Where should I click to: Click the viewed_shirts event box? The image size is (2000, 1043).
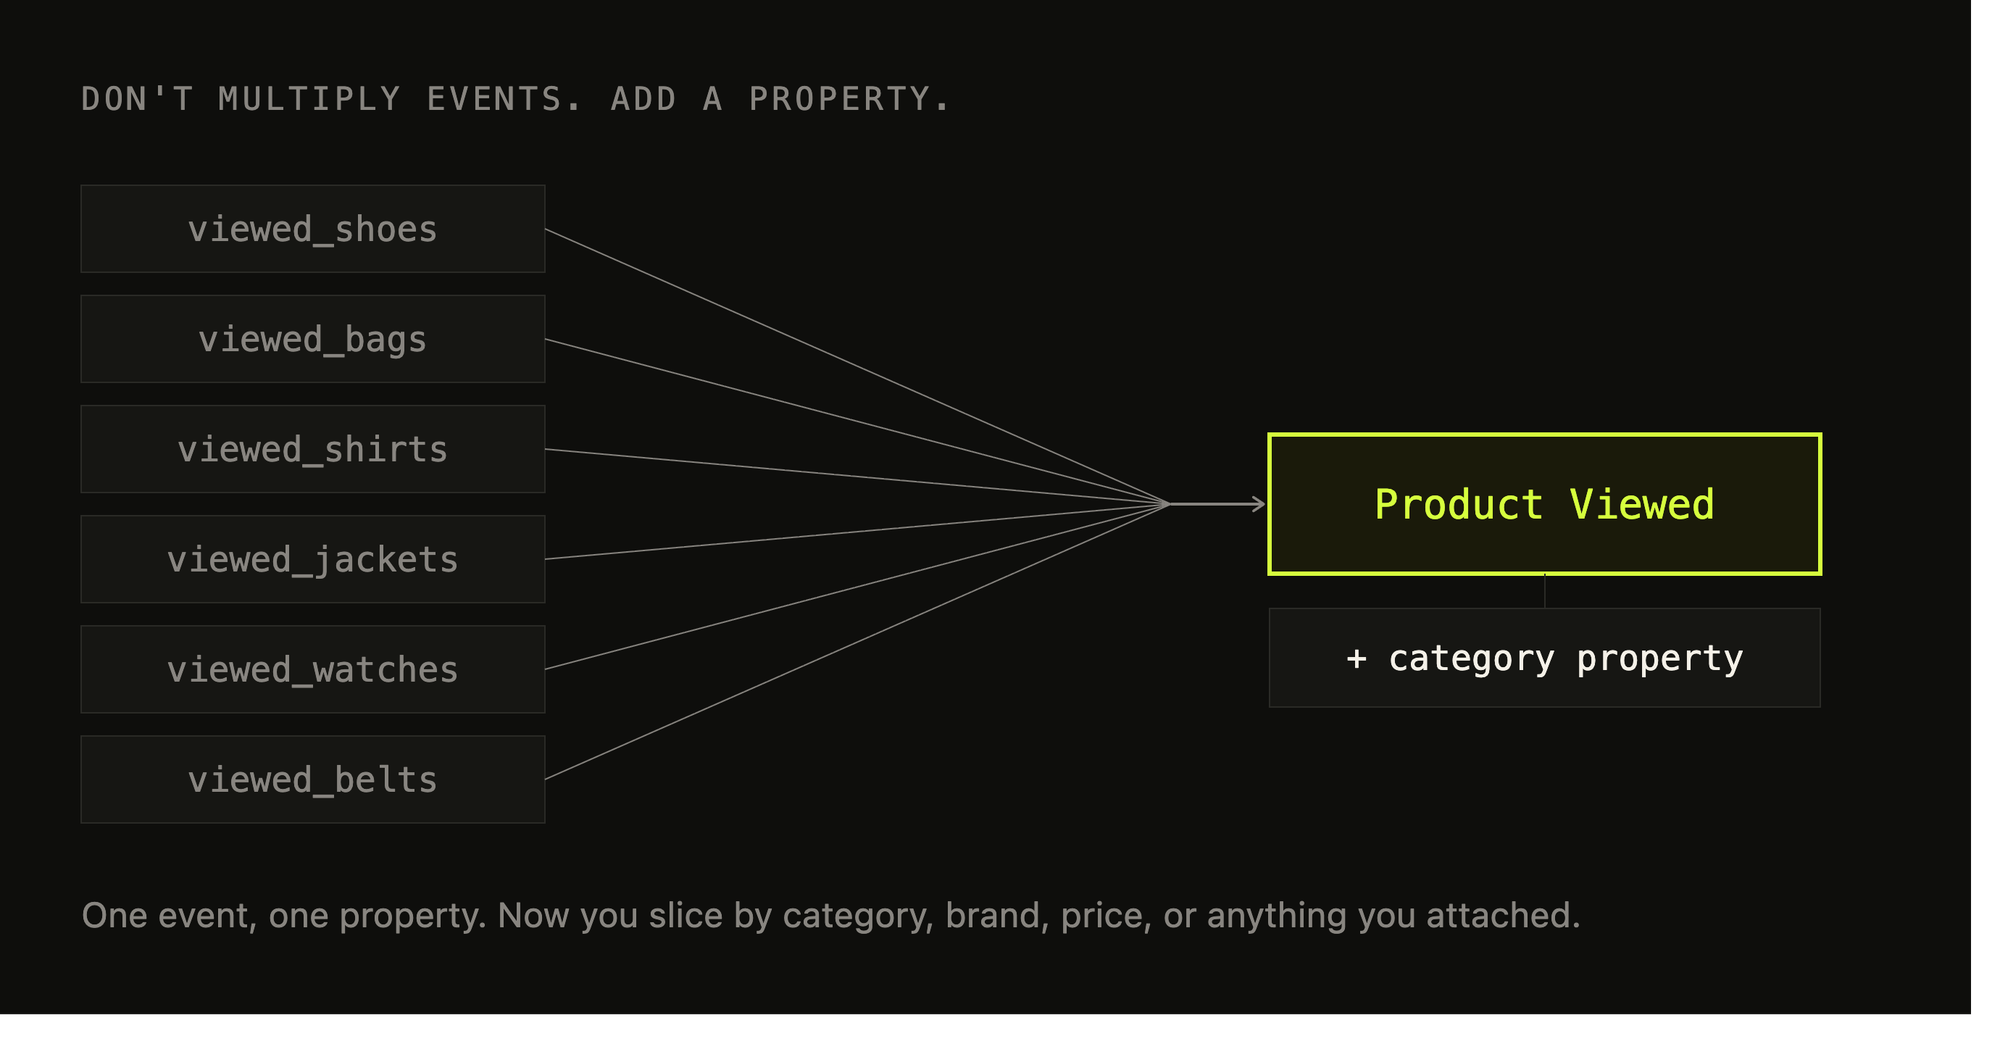point(313,449)
